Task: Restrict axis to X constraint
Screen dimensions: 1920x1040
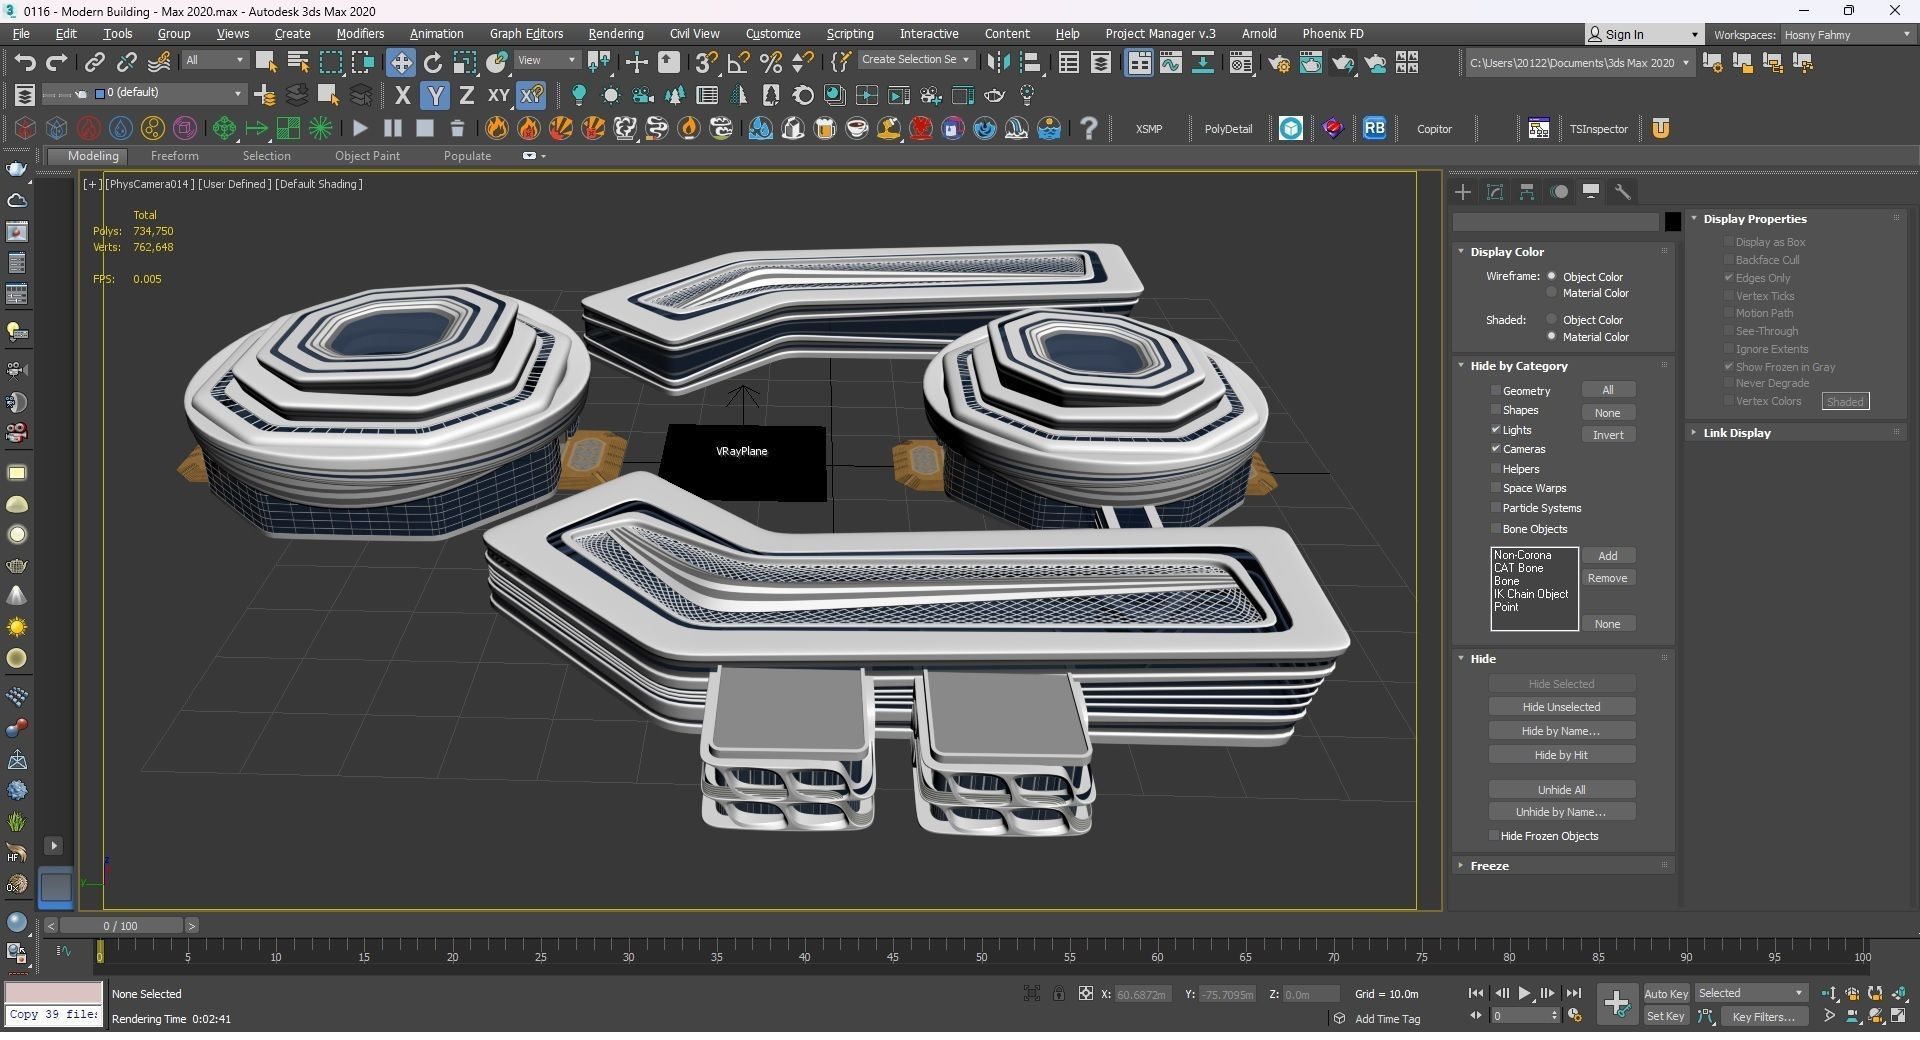Action: [x=402, y=95]
